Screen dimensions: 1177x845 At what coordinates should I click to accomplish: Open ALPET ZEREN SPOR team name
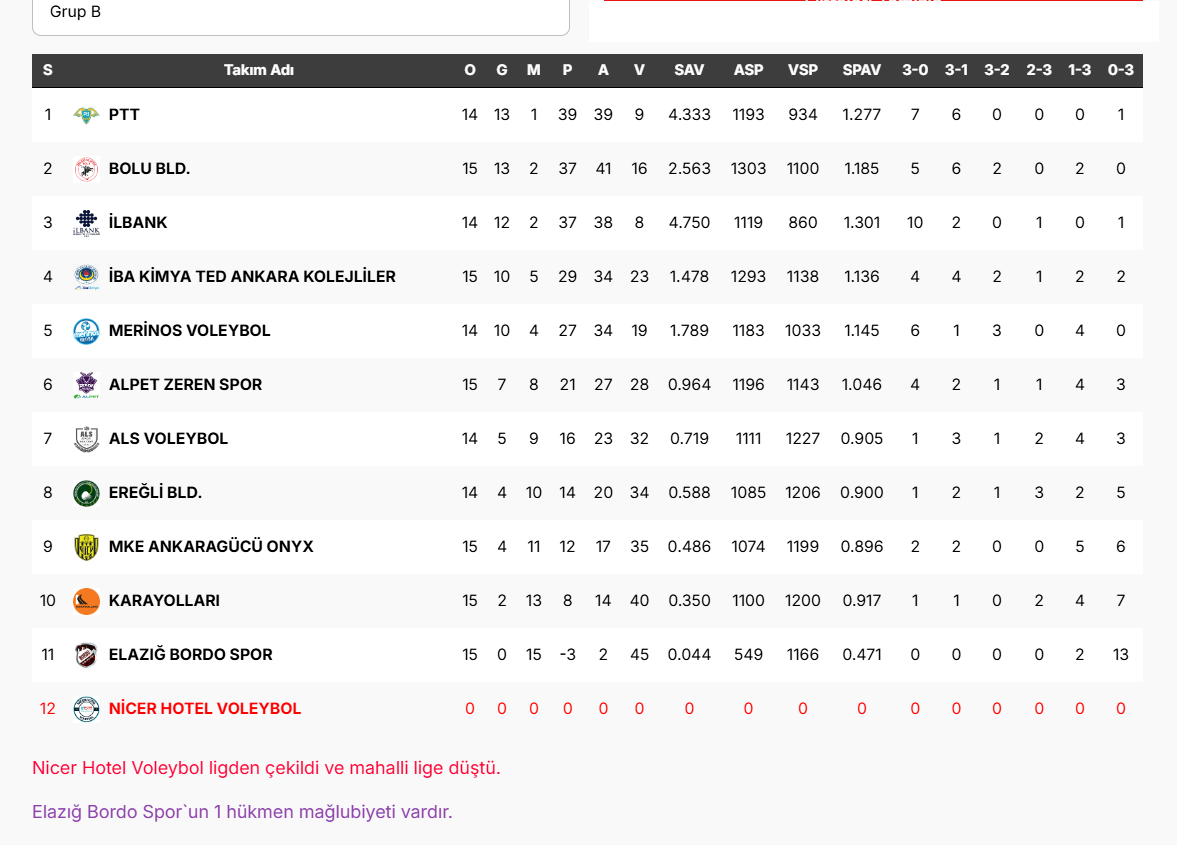click(x=185, y=385)
